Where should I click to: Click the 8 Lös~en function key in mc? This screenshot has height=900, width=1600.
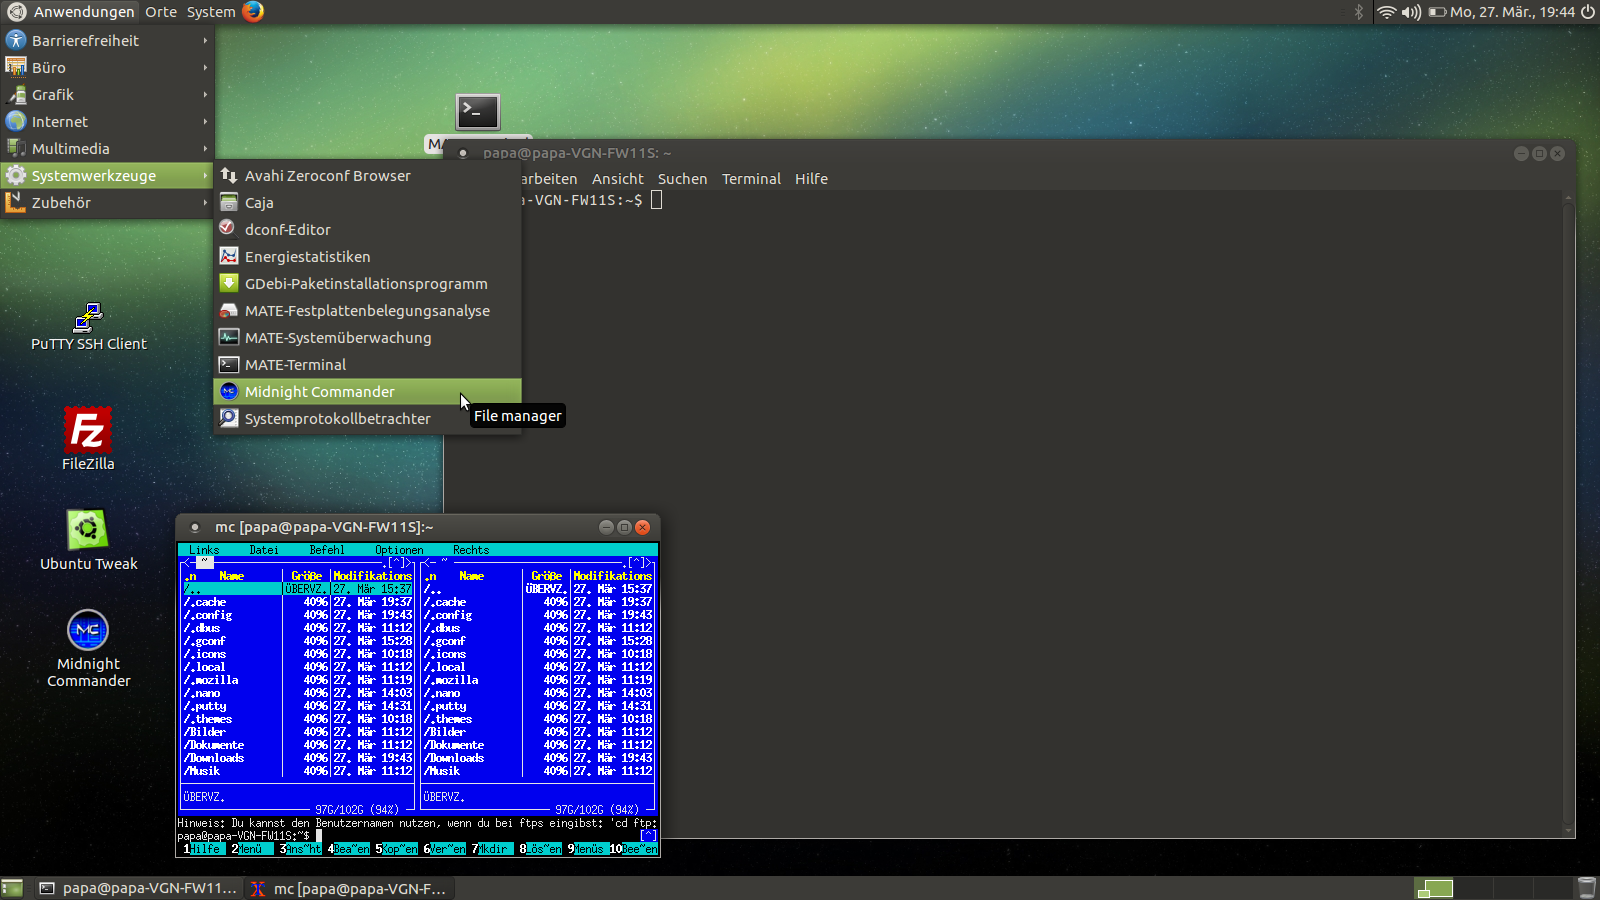pyautogui.click(x=540, y=849)
